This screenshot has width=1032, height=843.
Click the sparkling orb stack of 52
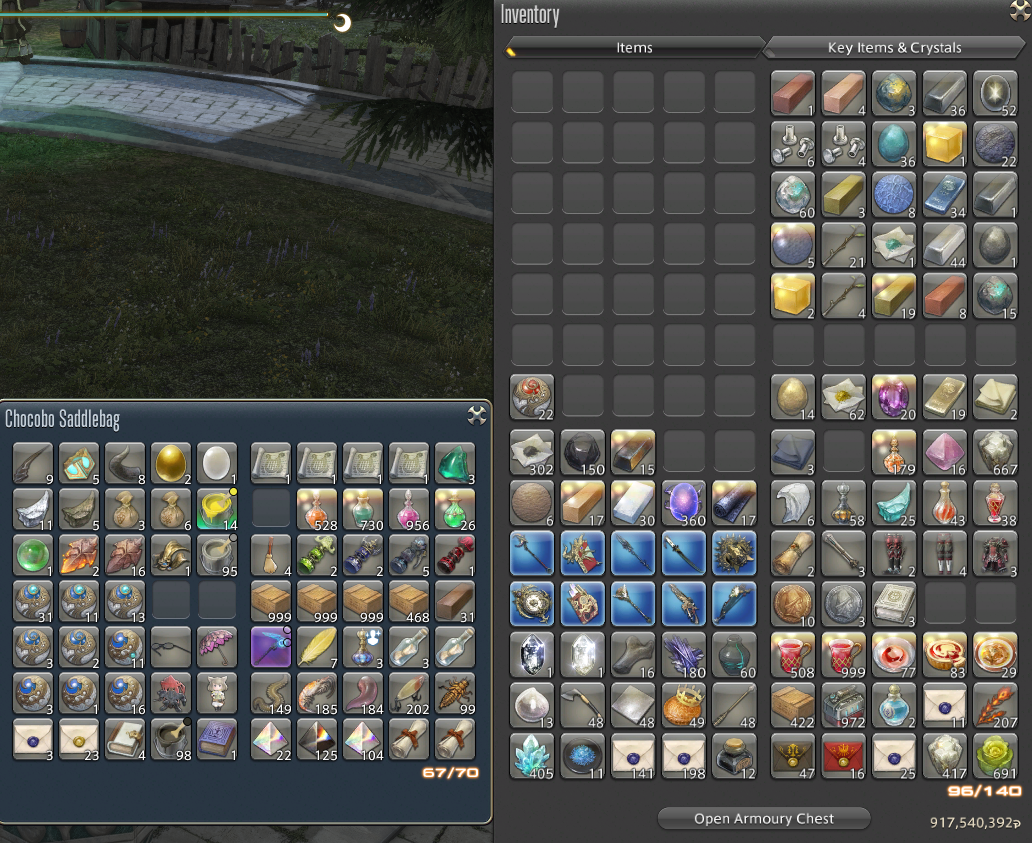tap(995, 93)
